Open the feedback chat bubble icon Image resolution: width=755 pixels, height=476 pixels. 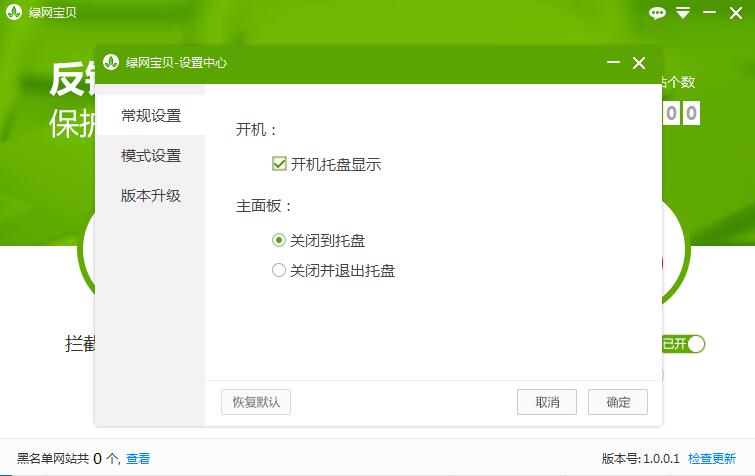pyautogui.click(x=657, y=13)
